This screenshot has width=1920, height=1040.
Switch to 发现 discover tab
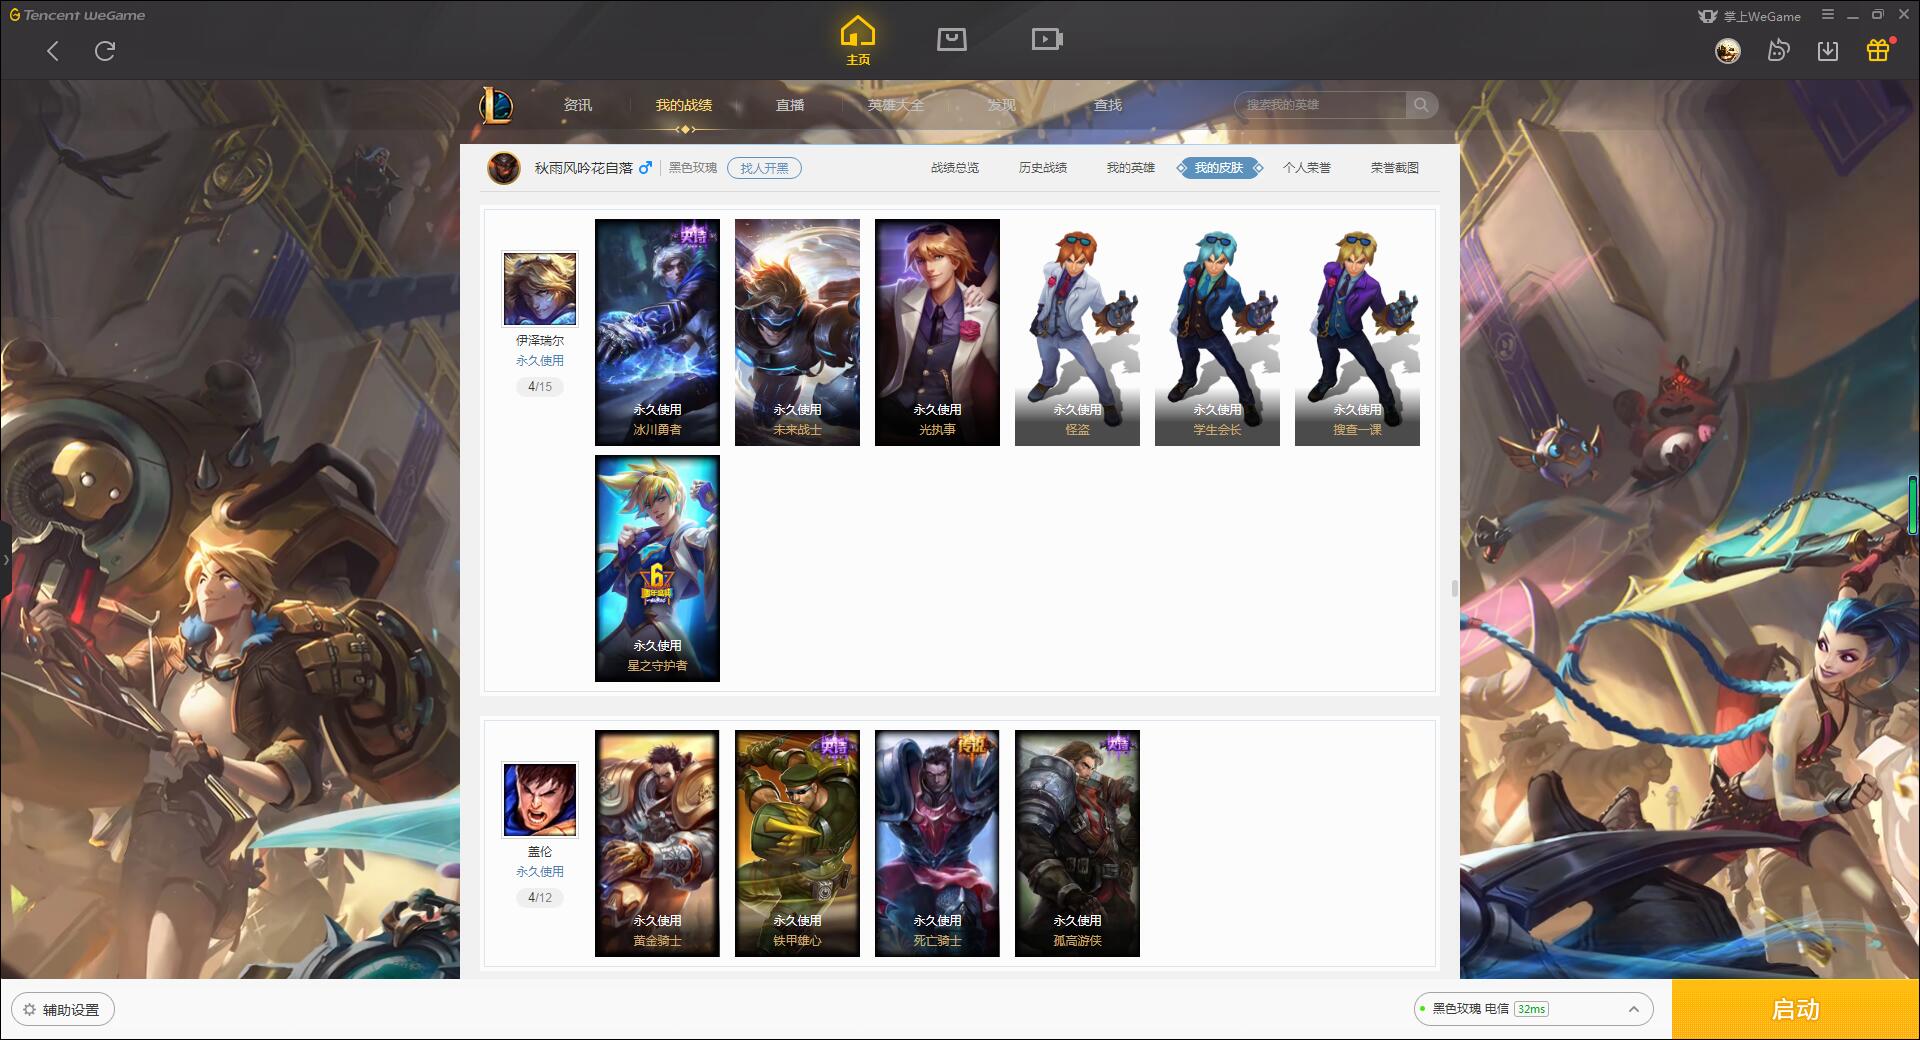click(x=1001, y=105)
